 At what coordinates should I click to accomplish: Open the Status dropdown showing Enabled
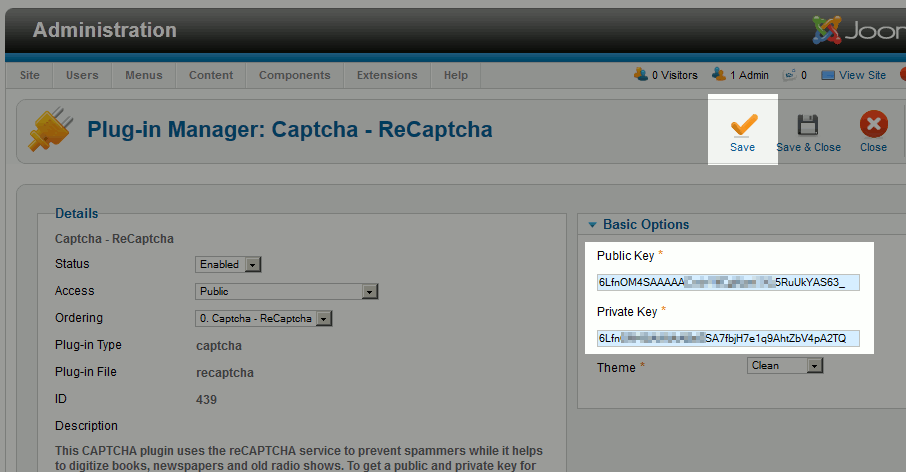[229, 265]
